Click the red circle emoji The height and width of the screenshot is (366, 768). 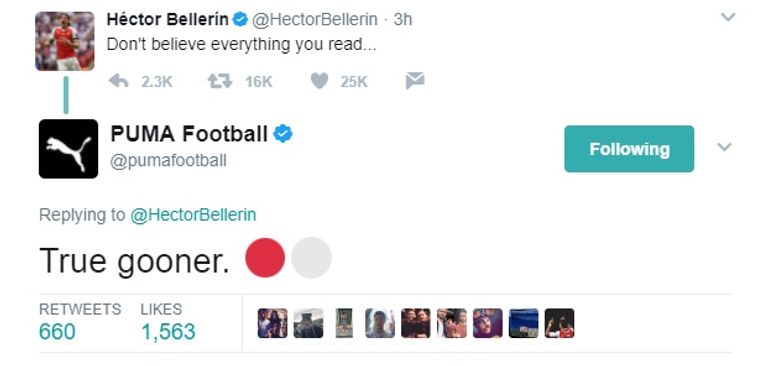pyautogui.click(x=265, y=258)
